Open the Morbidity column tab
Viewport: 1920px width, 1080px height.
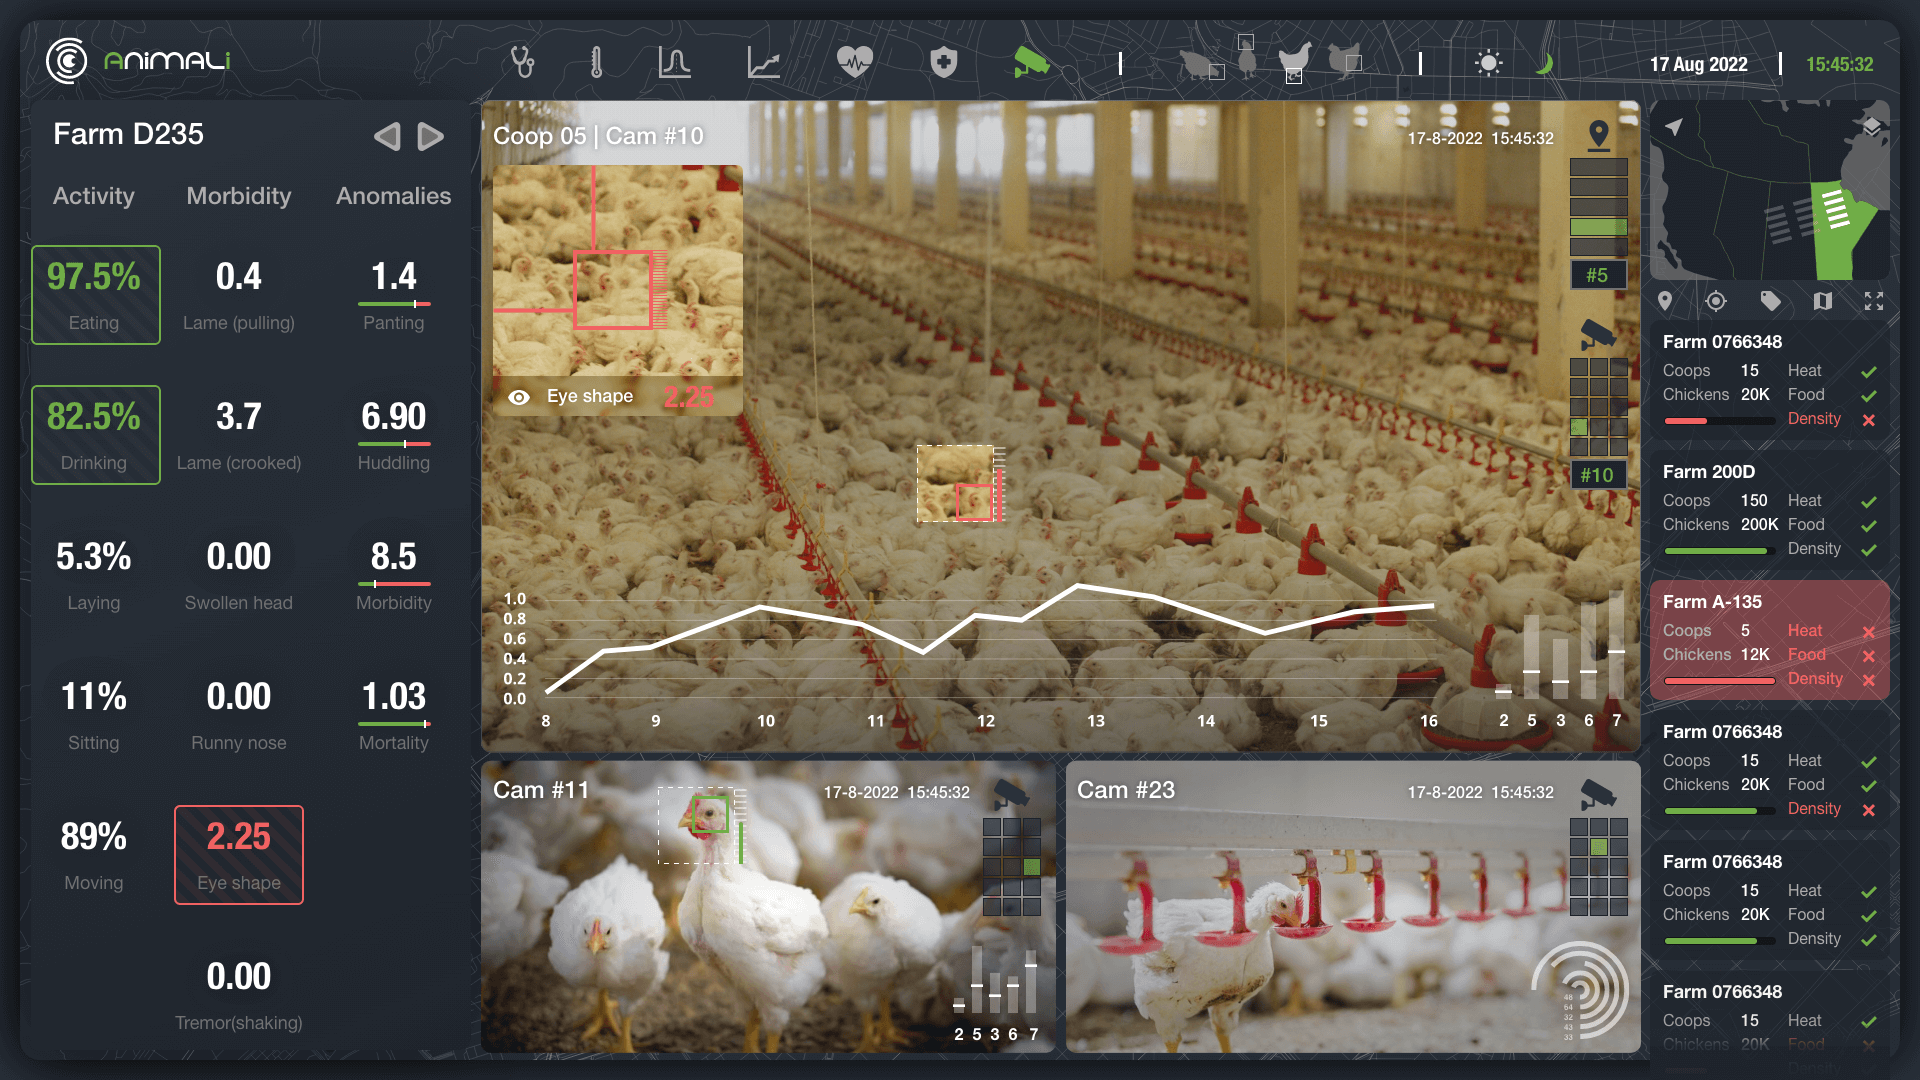pos(239,196)
